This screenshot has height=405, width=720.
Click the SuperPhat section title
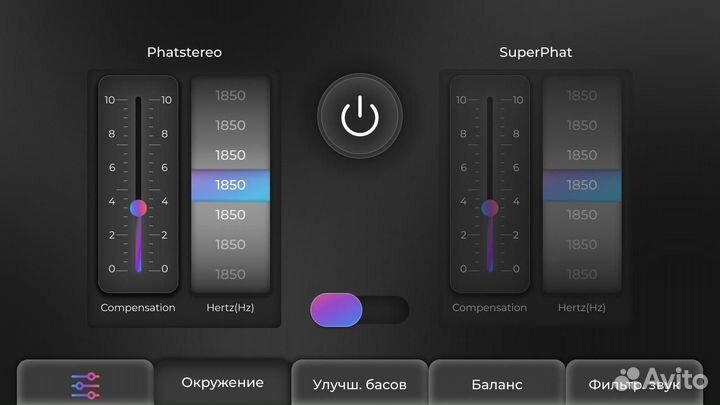click(535, 52)
